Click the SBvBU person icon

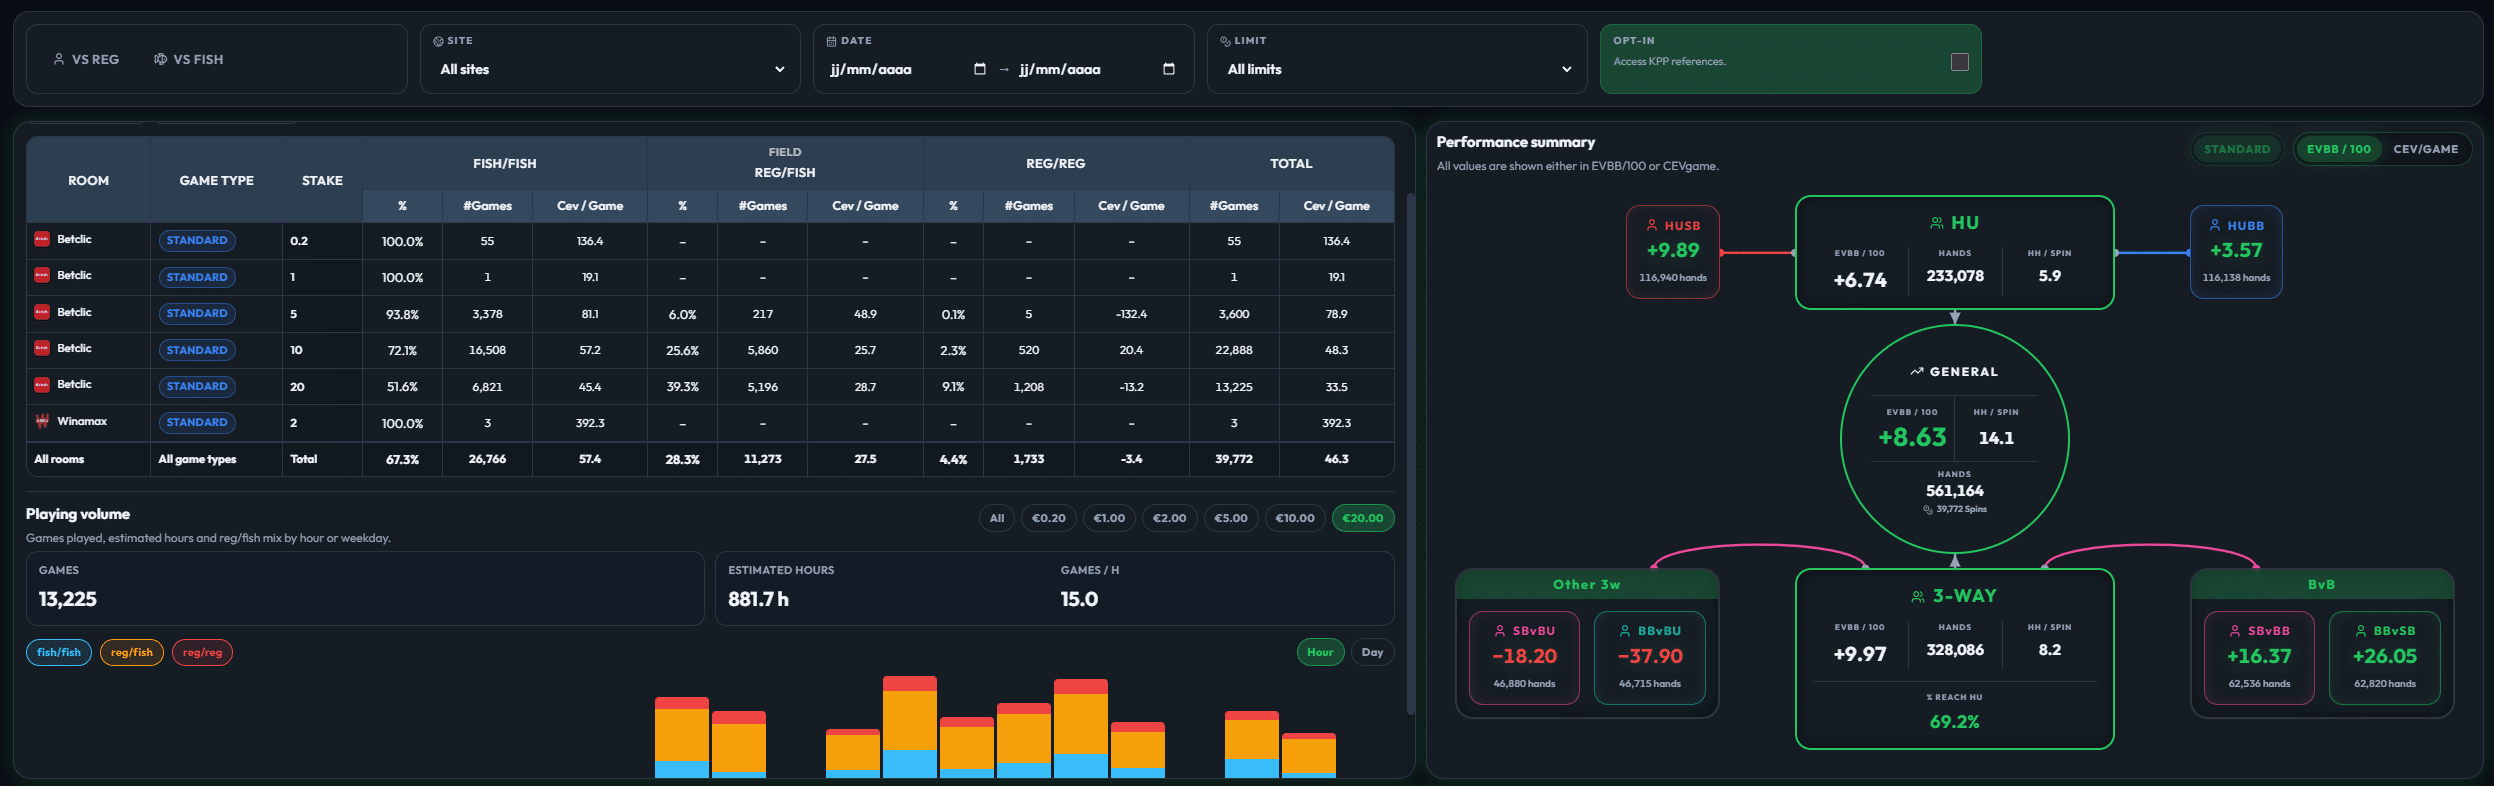1500,631
